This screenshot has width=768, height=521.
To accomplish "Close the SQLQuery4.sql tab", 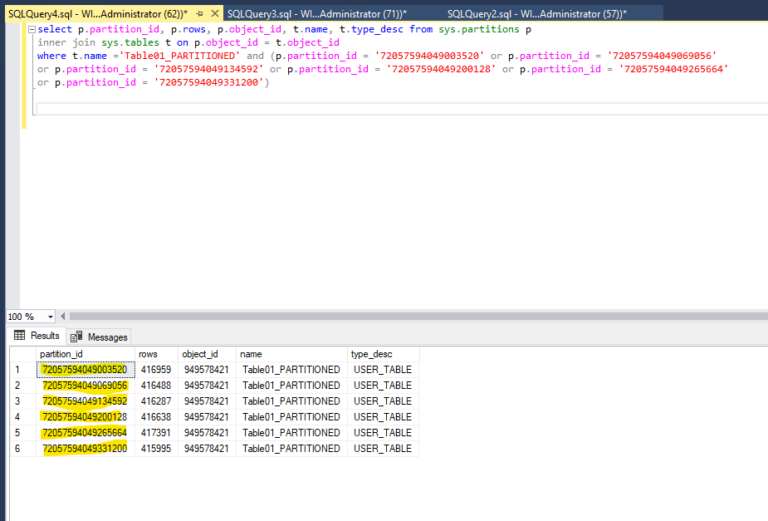I will [215, 14].
